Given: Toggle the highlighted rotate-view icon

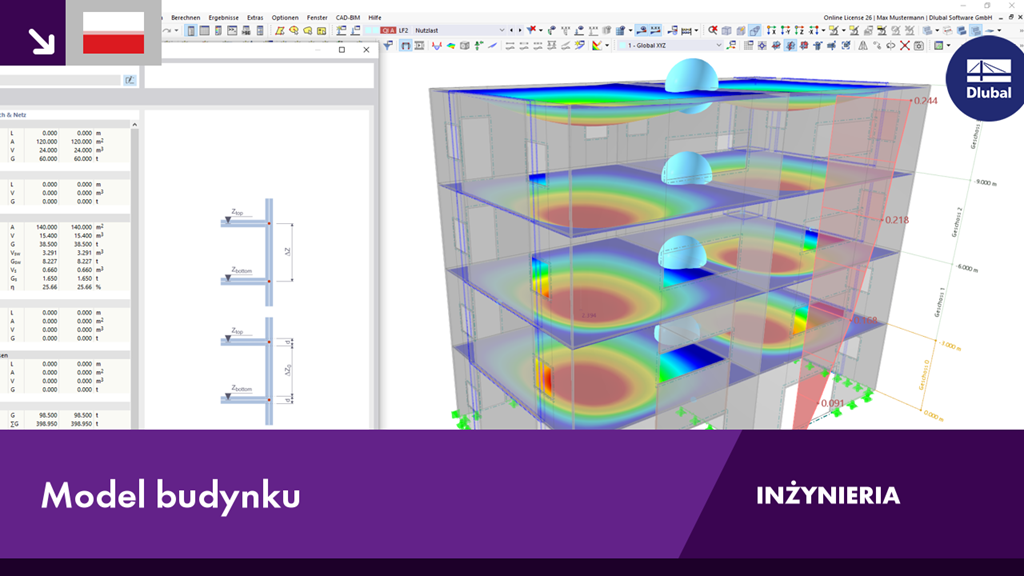Looking at the screenshot, I should pyautogui.click(x=790, y=45).
